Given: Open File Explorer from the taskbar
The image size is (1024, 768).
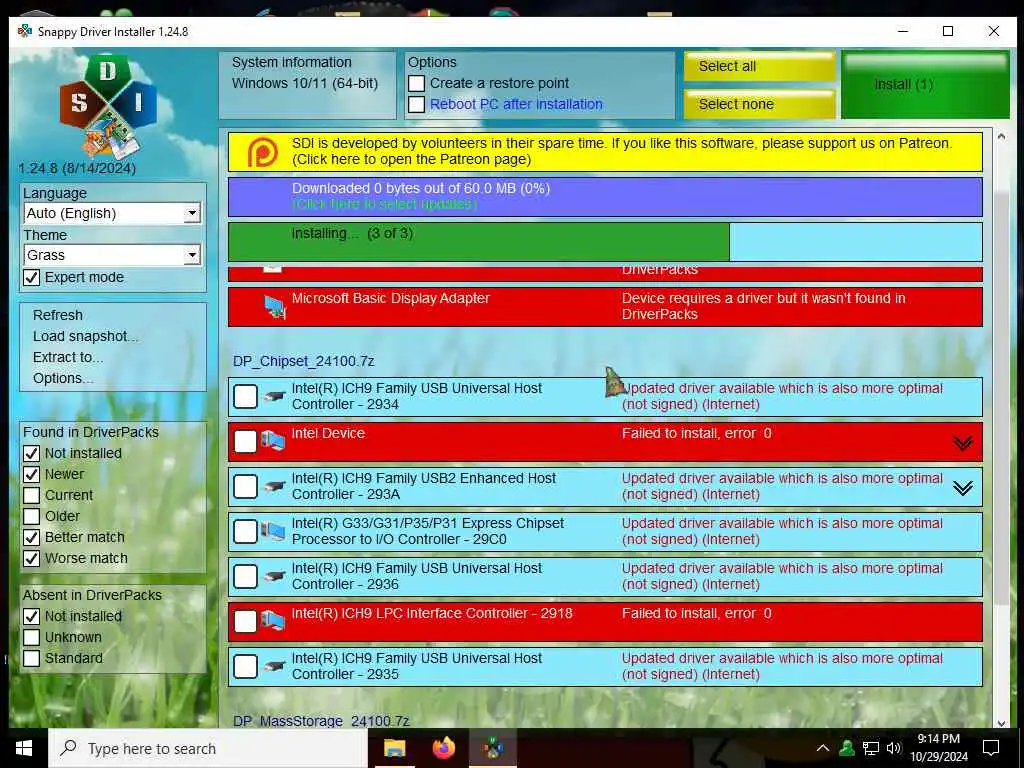Looking at the screenshot, I should pyautogui.click(x=394, y=748).
